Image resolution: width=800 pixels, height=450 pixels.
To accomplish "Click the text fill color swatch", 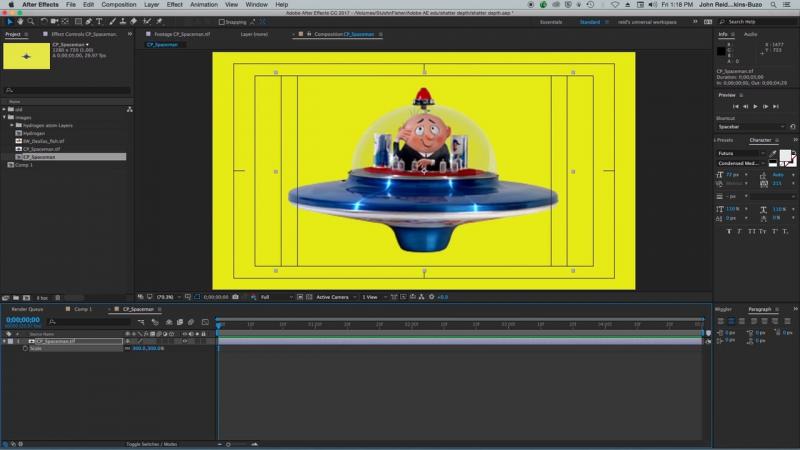I will coord(785,157).
